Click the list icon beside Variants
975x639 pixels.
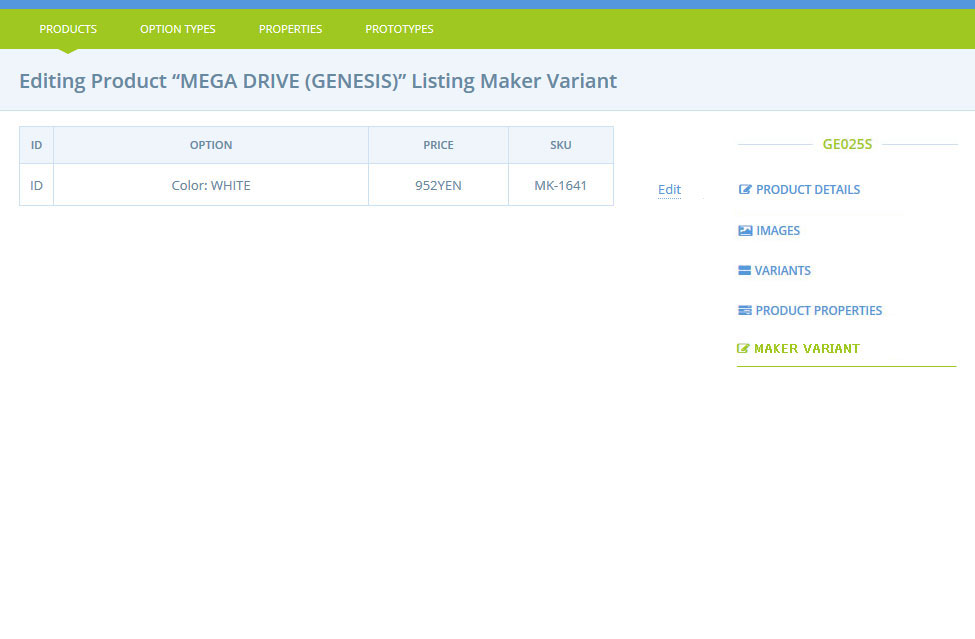(744, 270)
